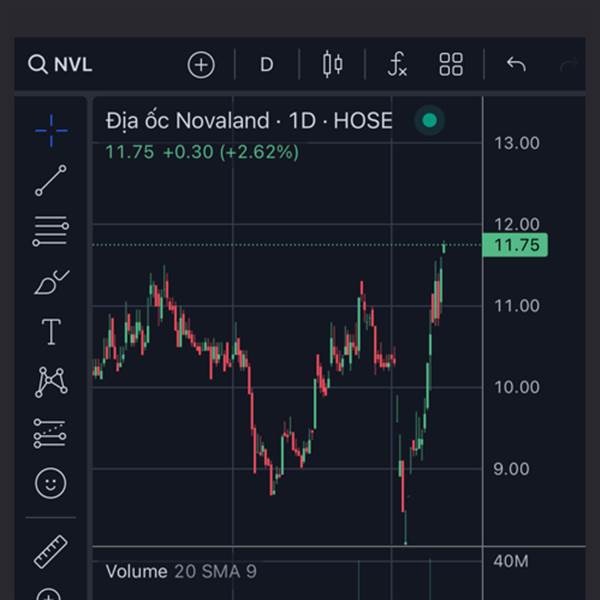
Task: Tap the 12.00 price scale label
Action: click(x=517, y=225)
